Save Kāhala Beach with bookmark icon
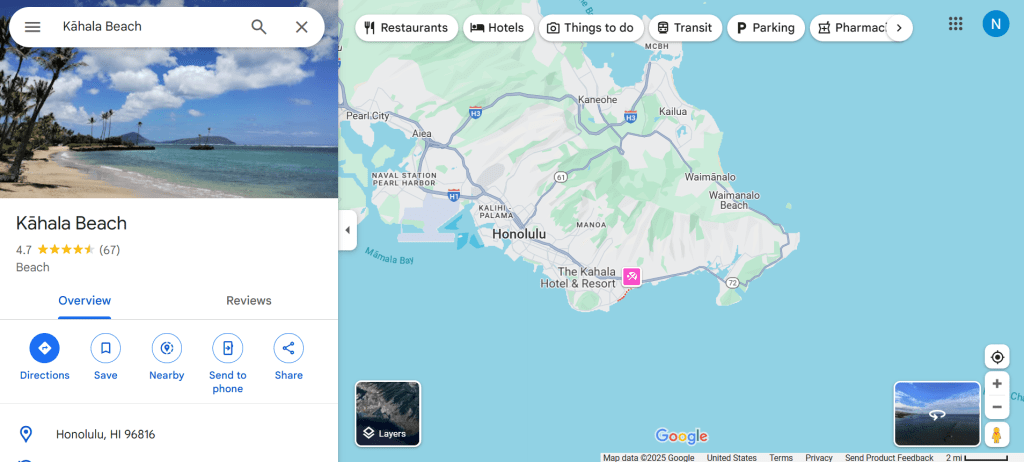Image resolution: width=1024 pixels, height=462 pixels. (x=106, y=348)
